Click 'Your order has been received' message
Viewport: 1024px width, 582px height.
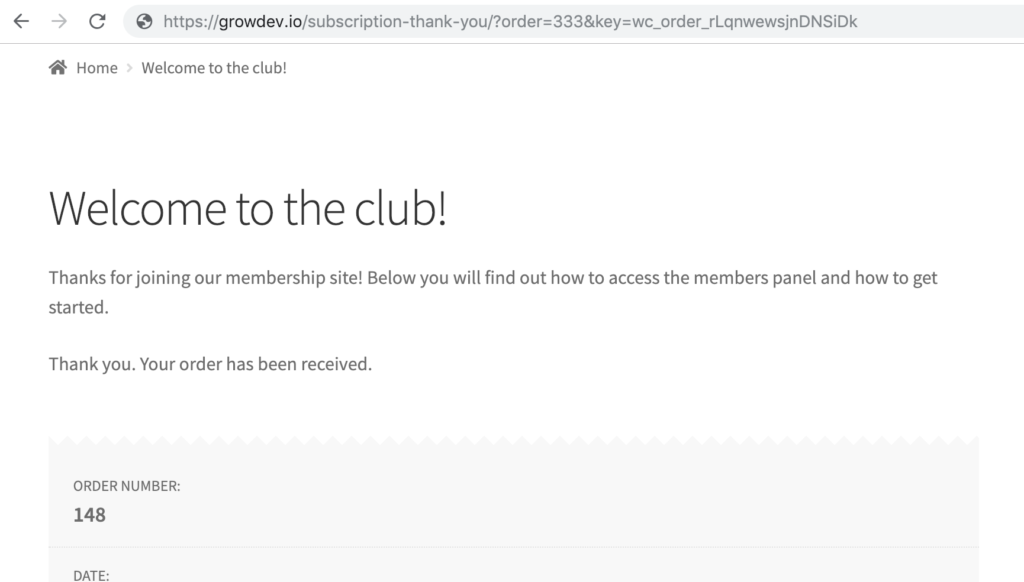click(256, 364)
